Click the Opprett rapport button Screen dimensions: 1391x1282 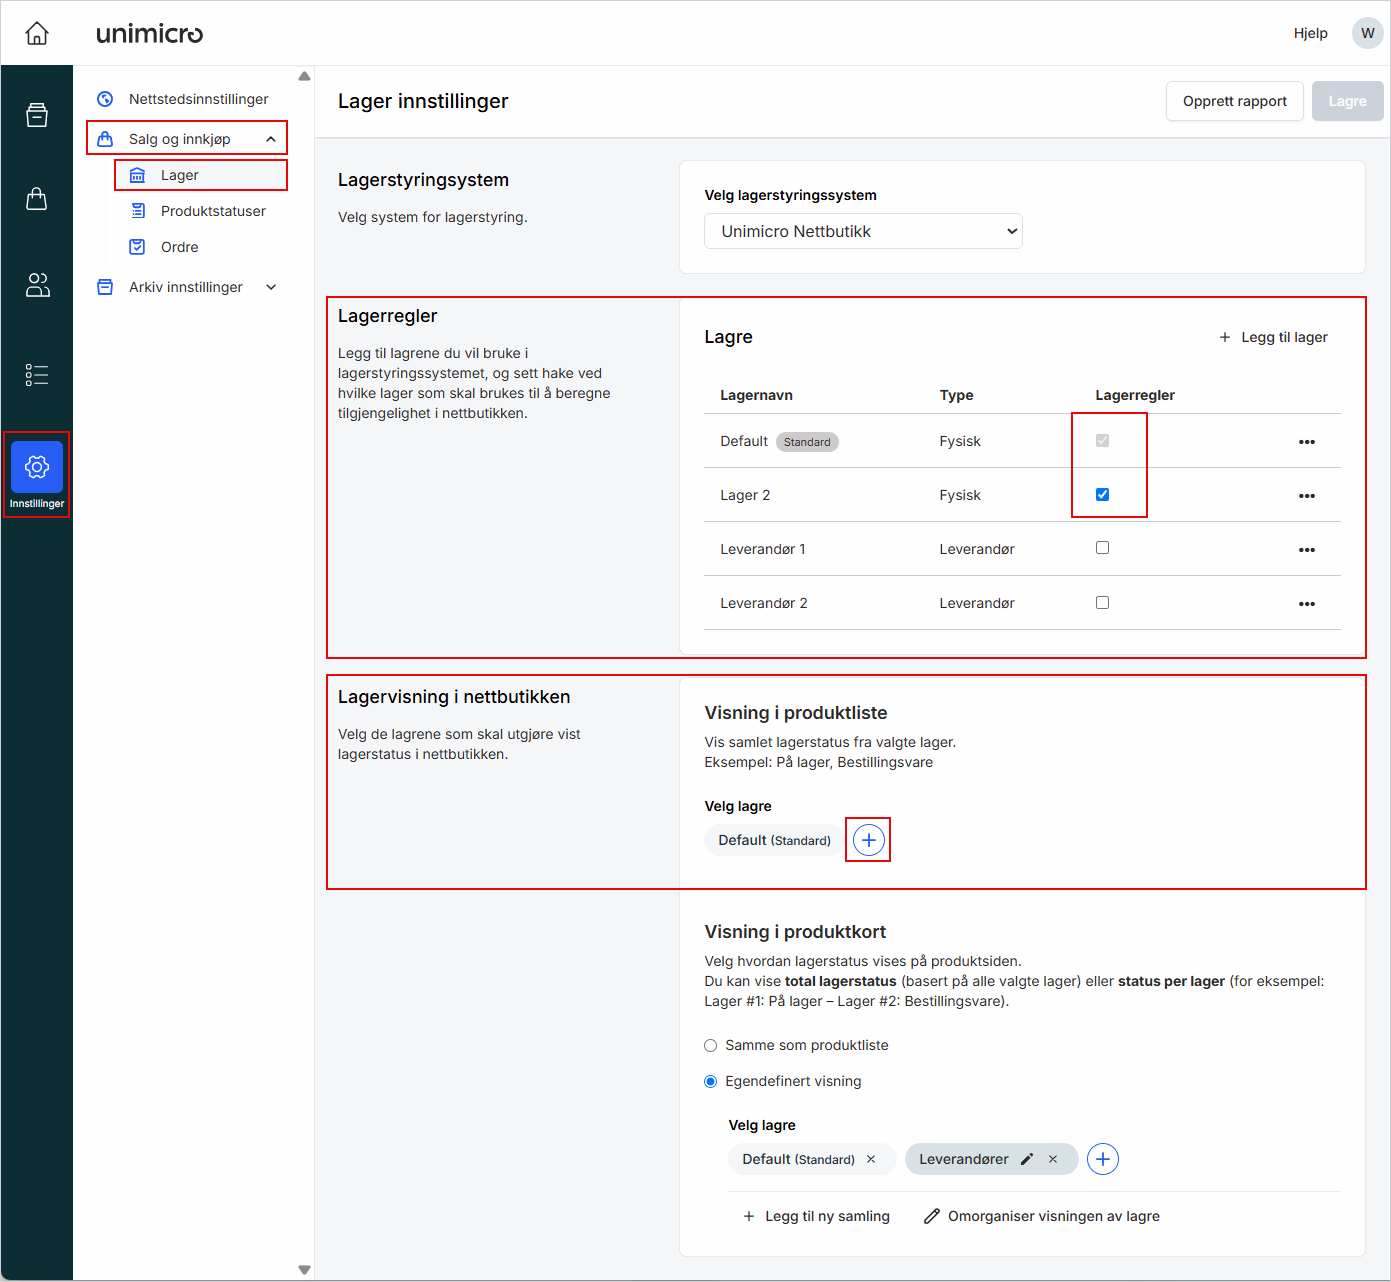pos(1234,101)
